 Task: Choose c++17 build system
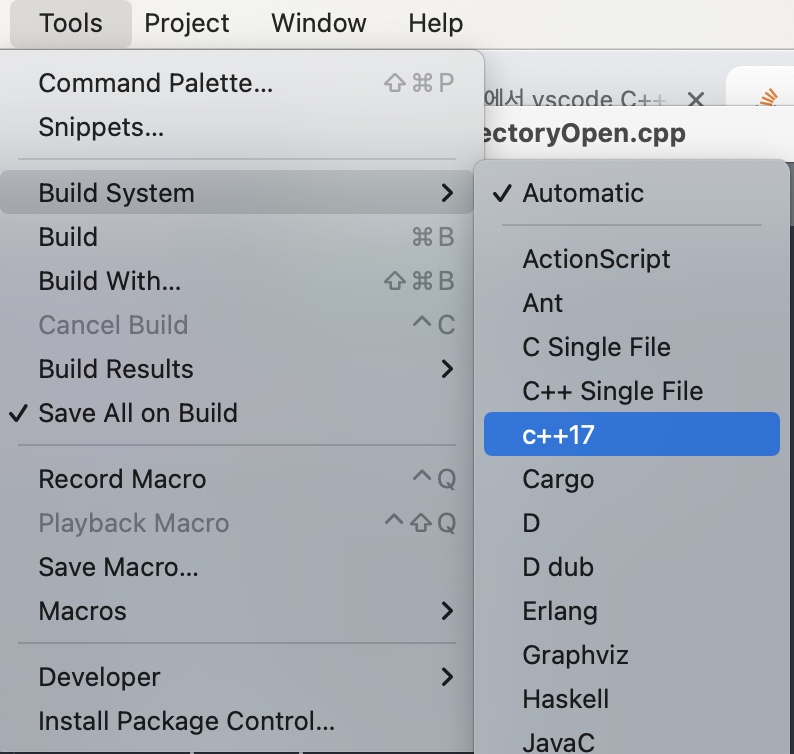(631, 434)
